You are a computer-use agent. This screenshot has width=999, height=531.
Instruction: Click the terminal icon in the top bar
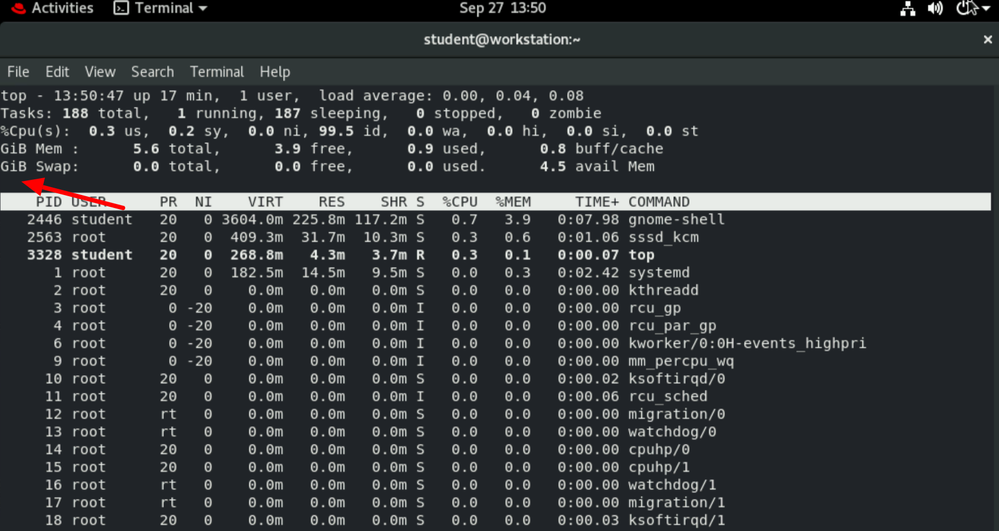pos(121,9)
